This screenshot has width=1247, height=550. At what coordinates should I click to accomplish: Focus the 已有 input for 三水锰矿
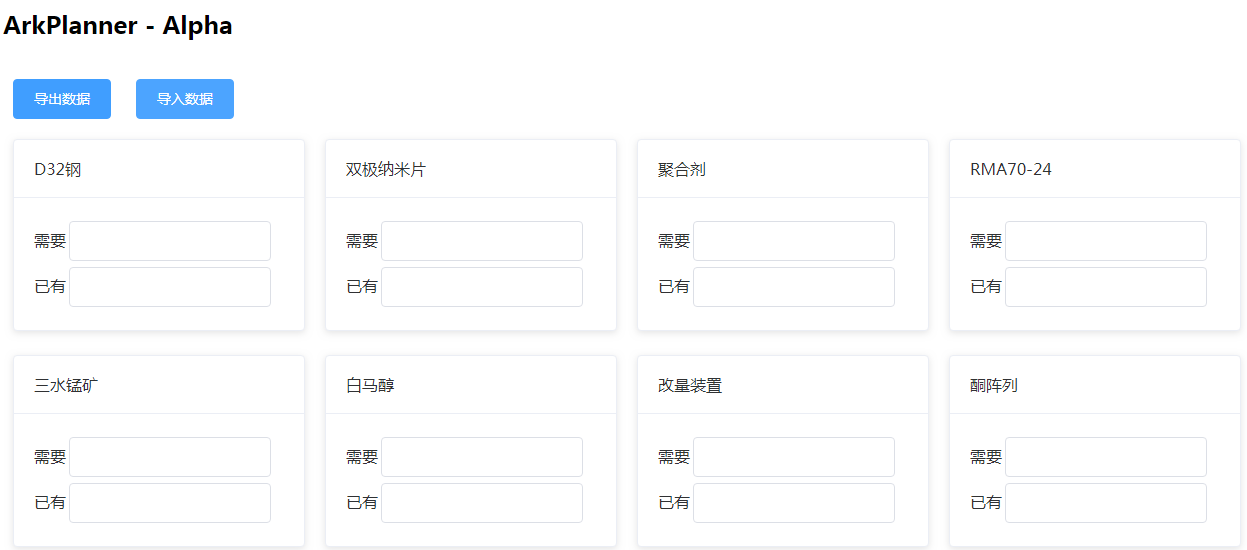tap(170, 503)
